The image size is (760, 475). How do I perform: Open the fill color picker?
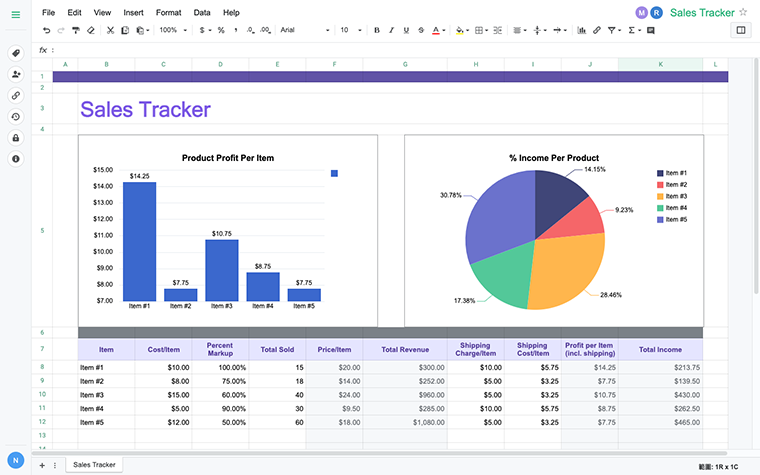pos(460,31)
